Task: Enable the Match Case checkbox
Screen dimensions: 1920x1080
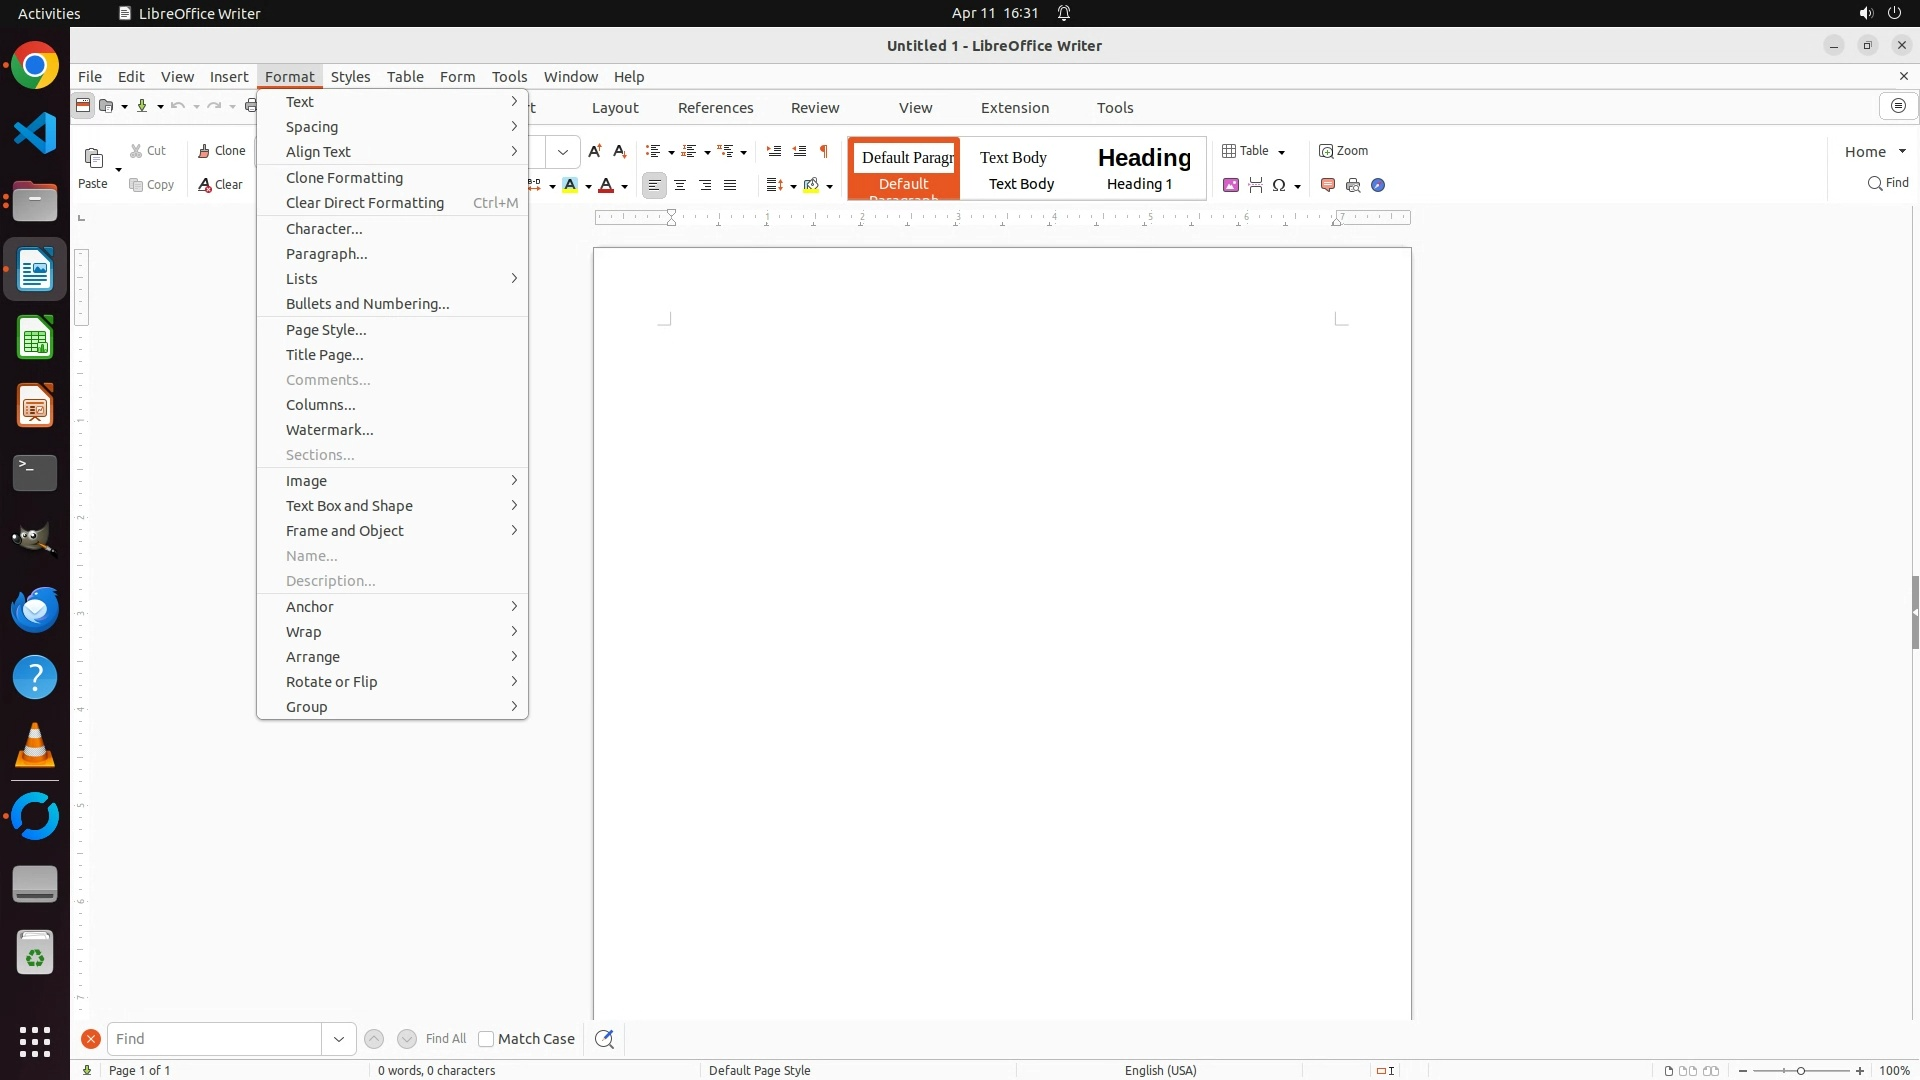Action: tap(486, 1039)
